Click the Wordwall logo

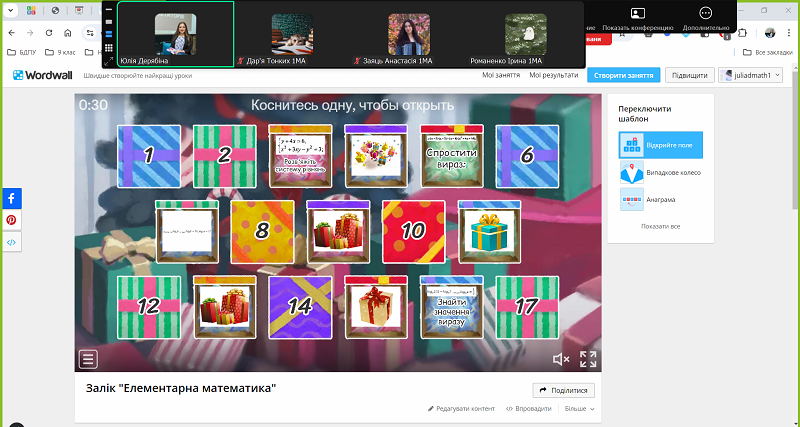click(40, 75)
